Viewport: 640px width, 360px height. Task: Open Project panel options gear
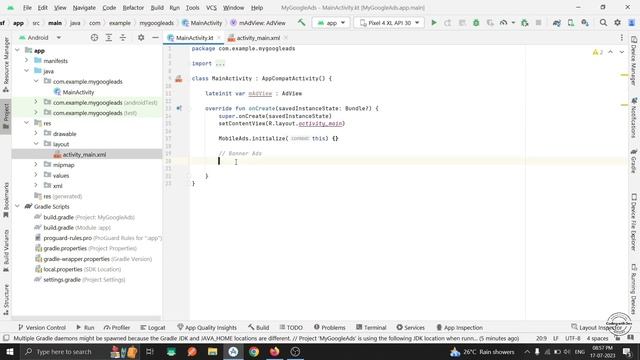coord(141,38)
